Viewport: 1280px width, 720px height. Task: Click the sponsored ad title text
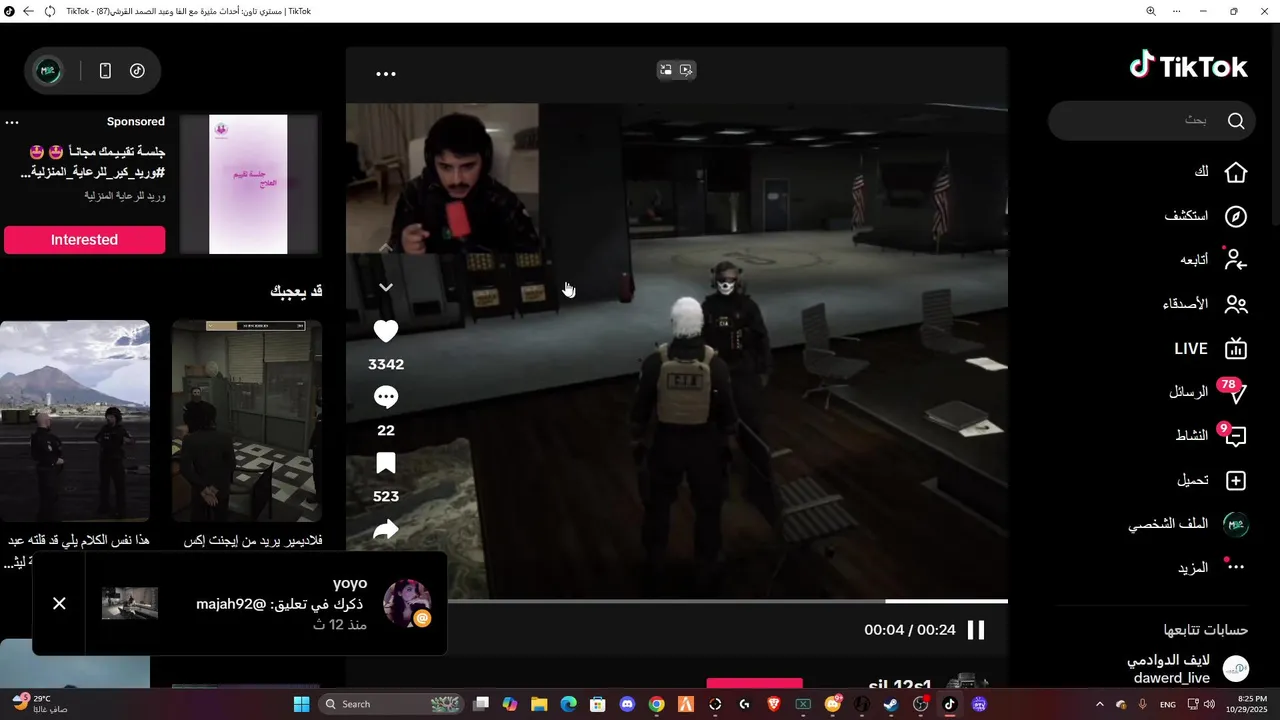point(93,162)
